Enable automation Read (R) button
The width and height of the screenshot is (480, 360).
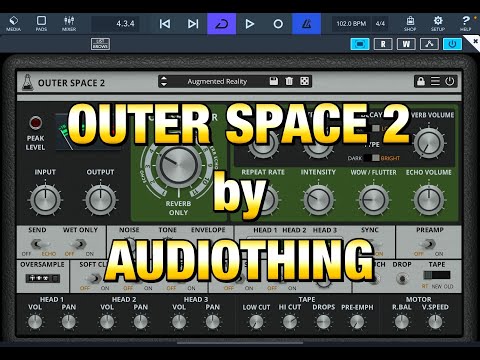coord(383,44)
